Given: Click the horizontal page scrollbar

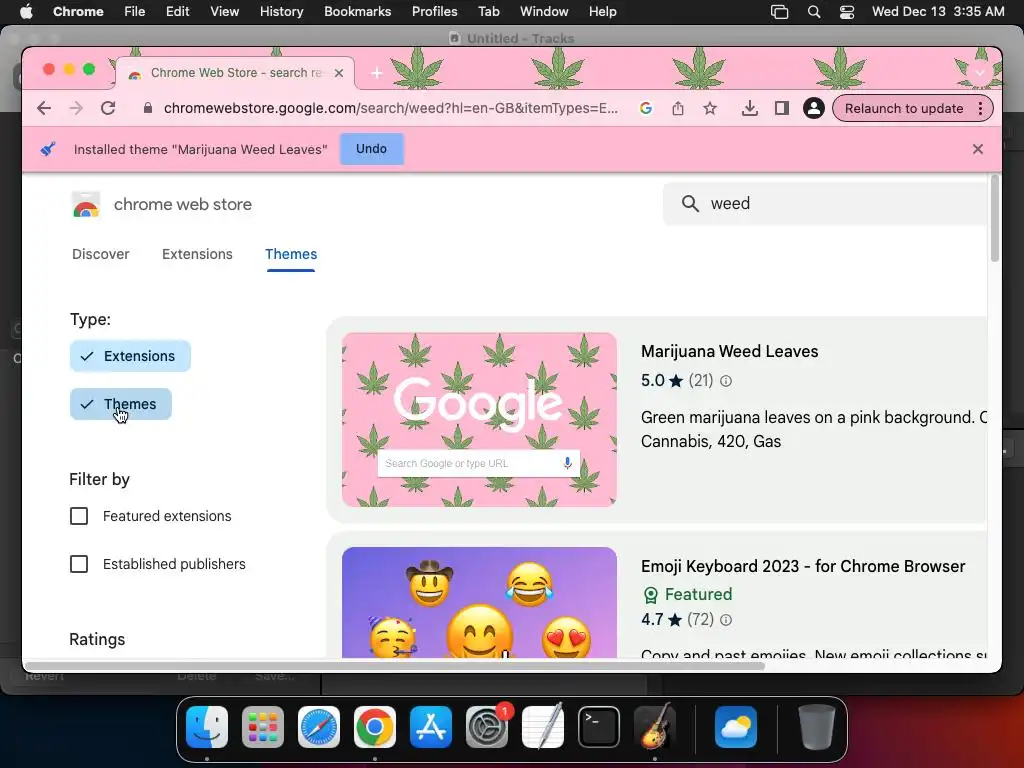Looking at the screenshot, I should pyautogui.click(x=396, y=666).
